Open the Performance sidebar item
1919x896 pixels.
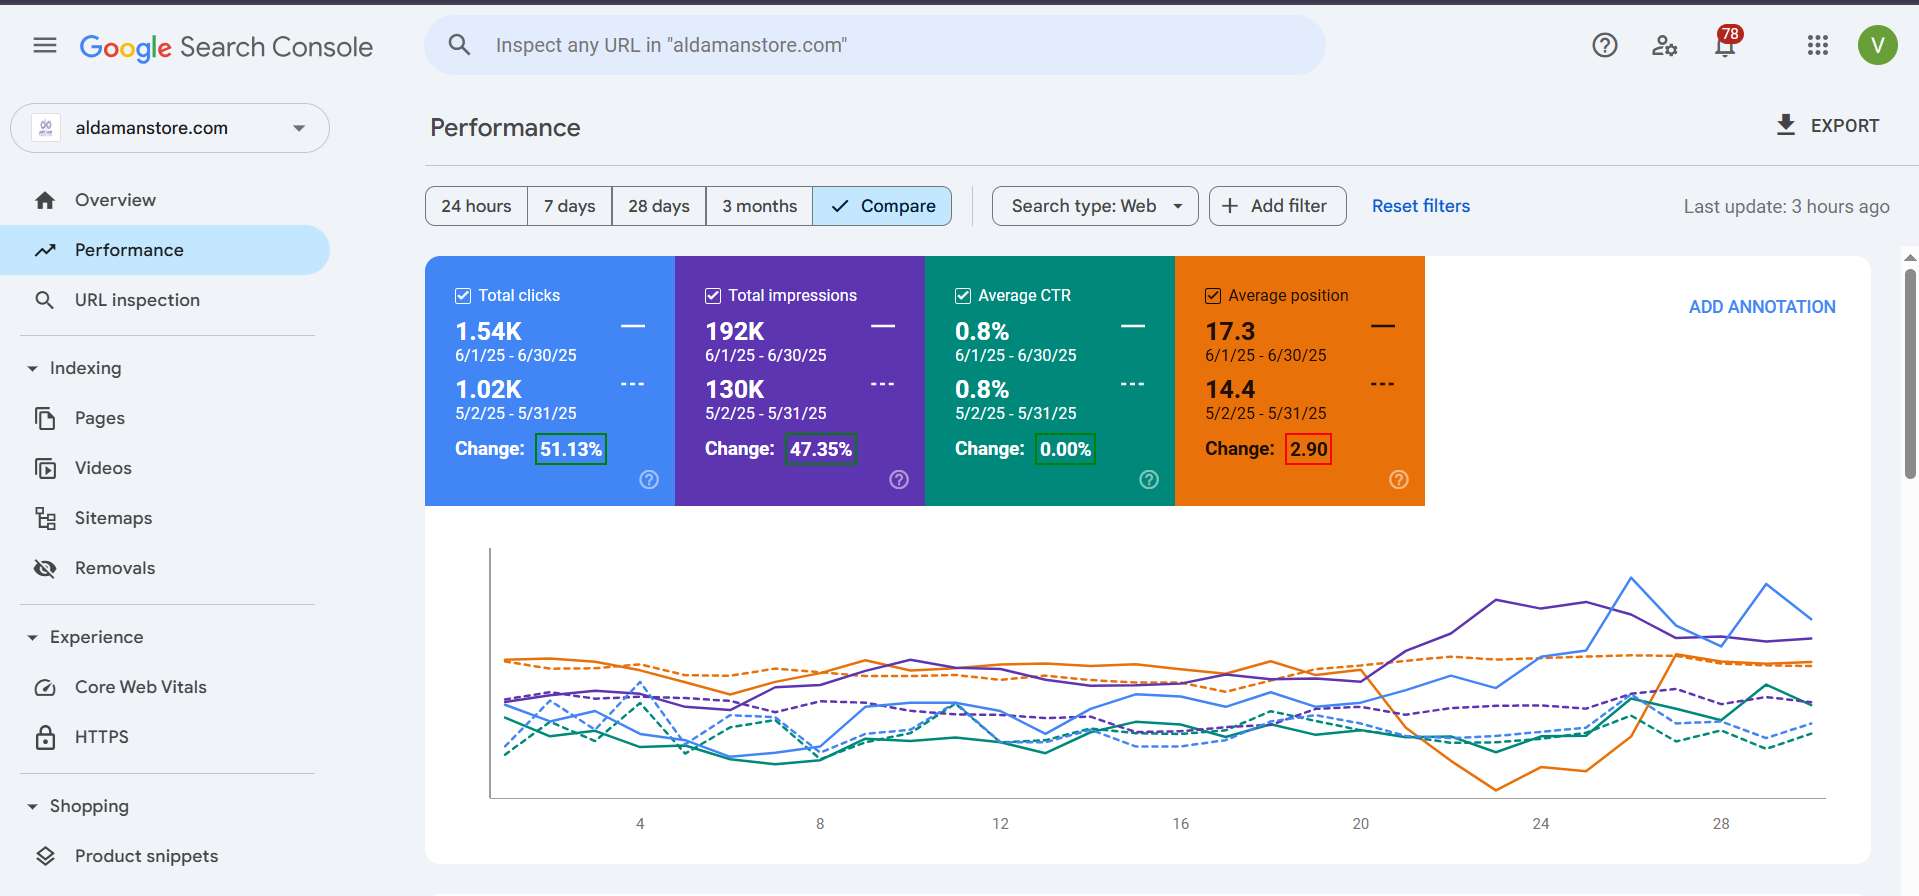(165, 250)
